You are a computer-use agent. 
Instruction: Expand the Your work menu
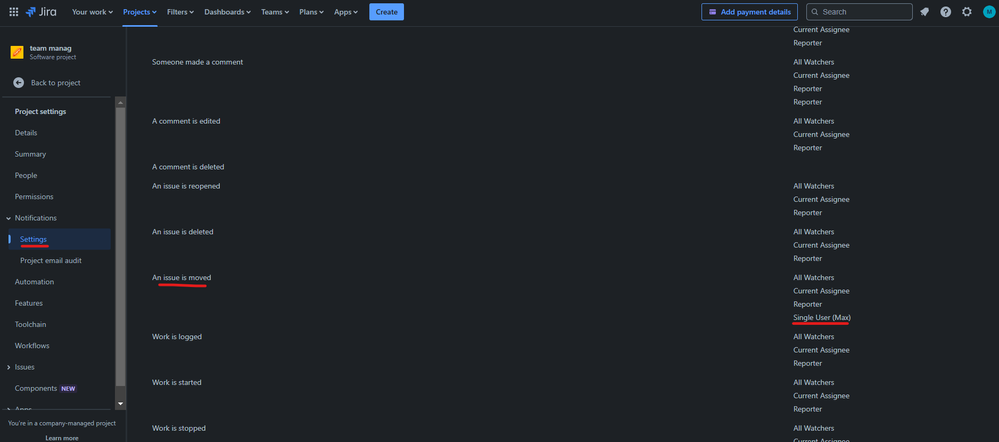click(92, 11)
